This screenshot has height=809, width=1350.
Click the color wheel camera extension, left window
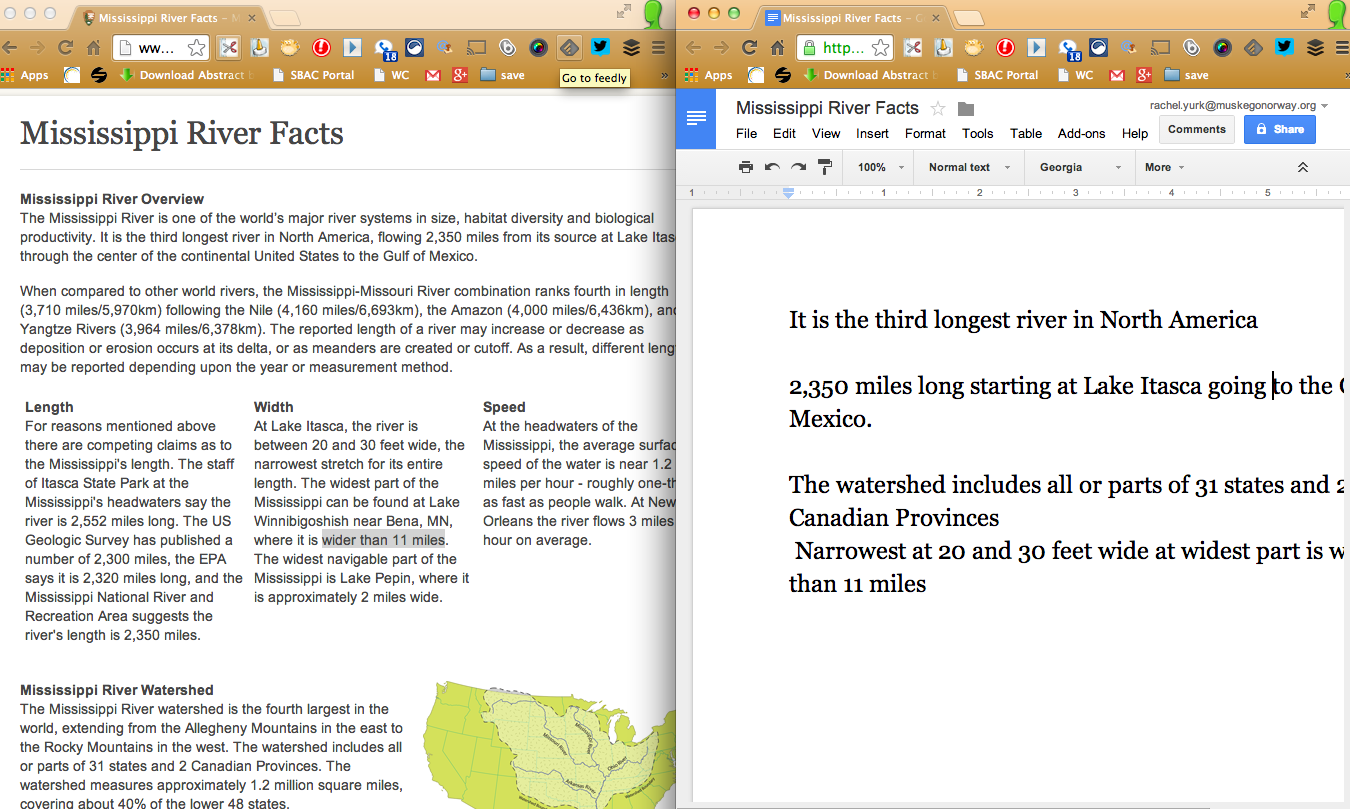[538, 47]
